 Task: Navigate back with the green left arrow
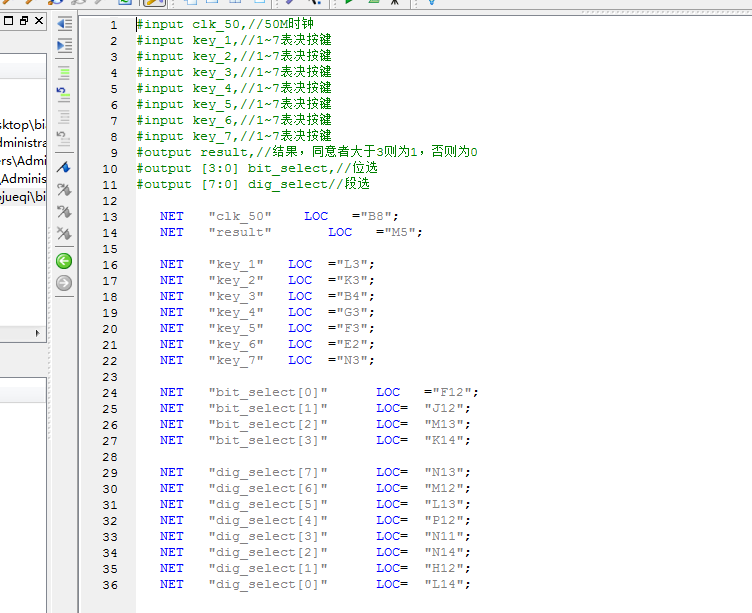coord(64,261)
